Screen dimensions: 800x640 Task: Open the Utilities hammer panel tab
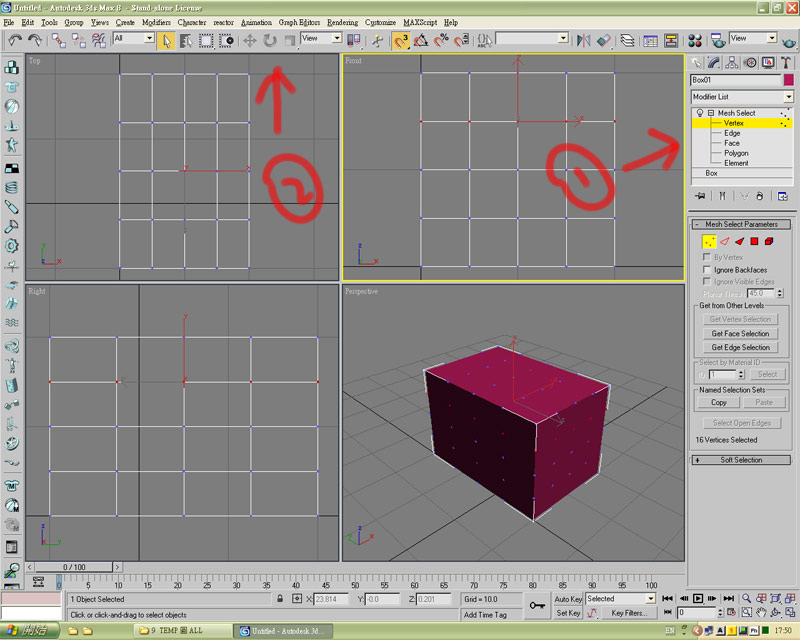[x=786, y=63]
